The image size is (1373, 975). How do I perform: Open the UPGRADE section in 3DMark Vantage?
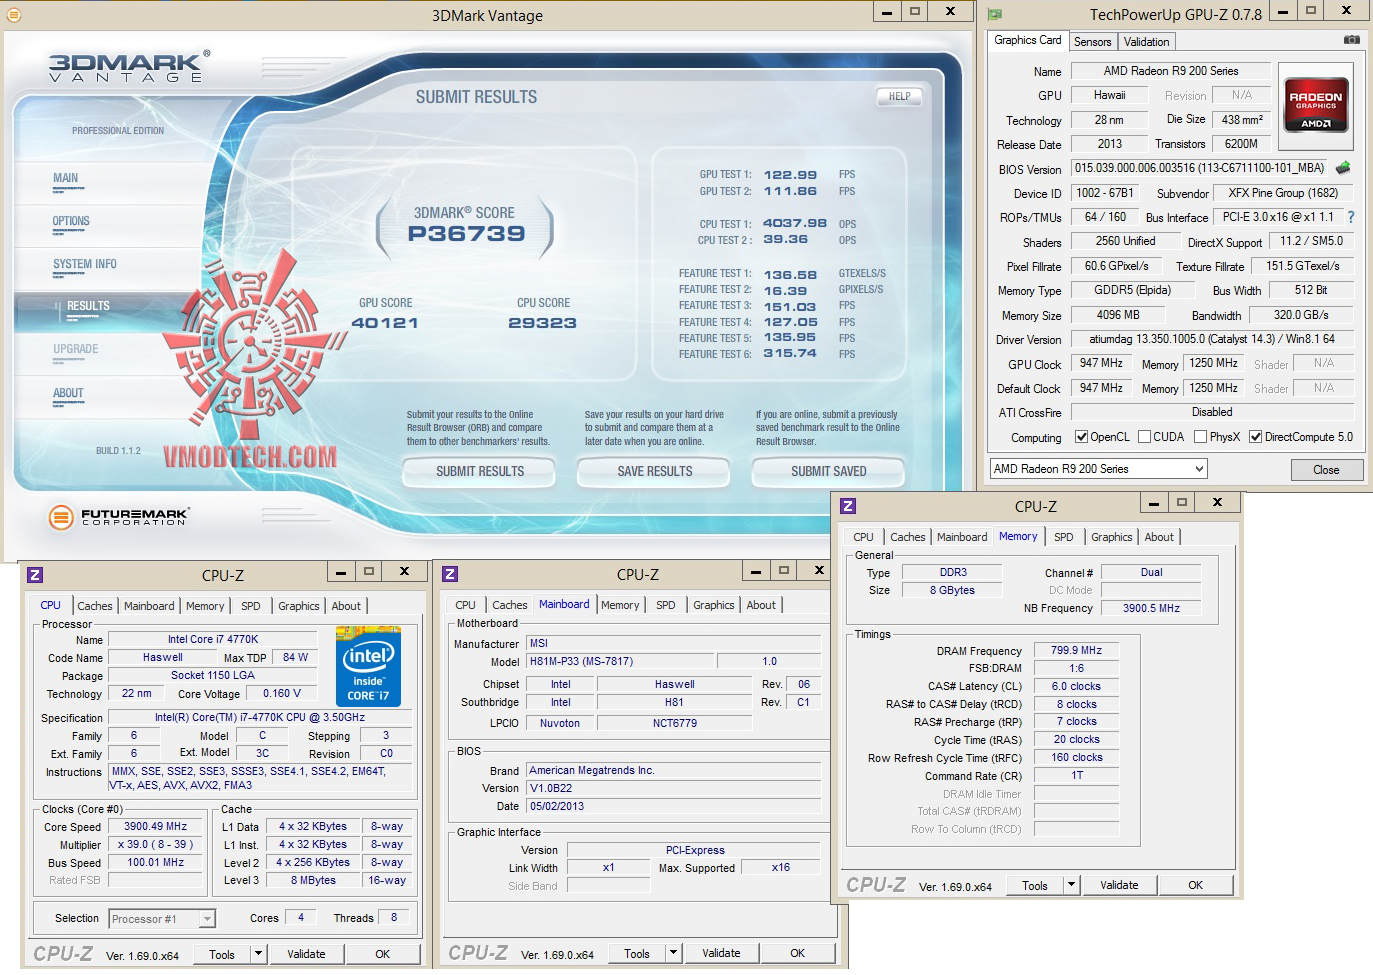click(76, 350)
